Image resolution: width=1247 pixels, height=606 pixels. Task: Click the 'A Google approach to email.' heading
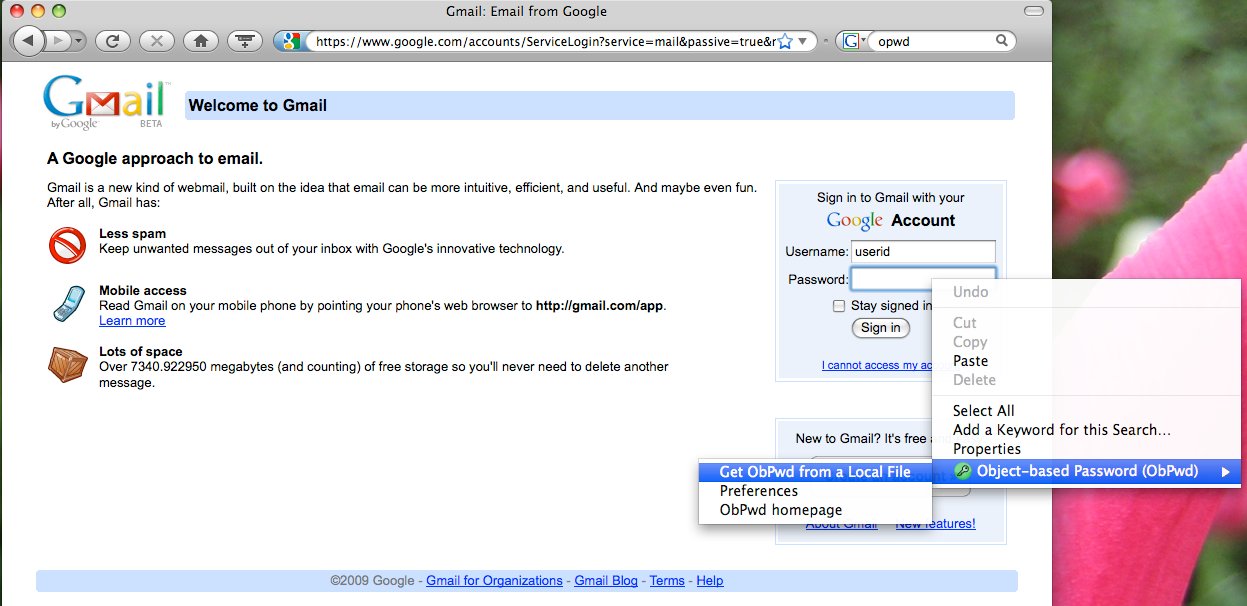pos(155,159)
